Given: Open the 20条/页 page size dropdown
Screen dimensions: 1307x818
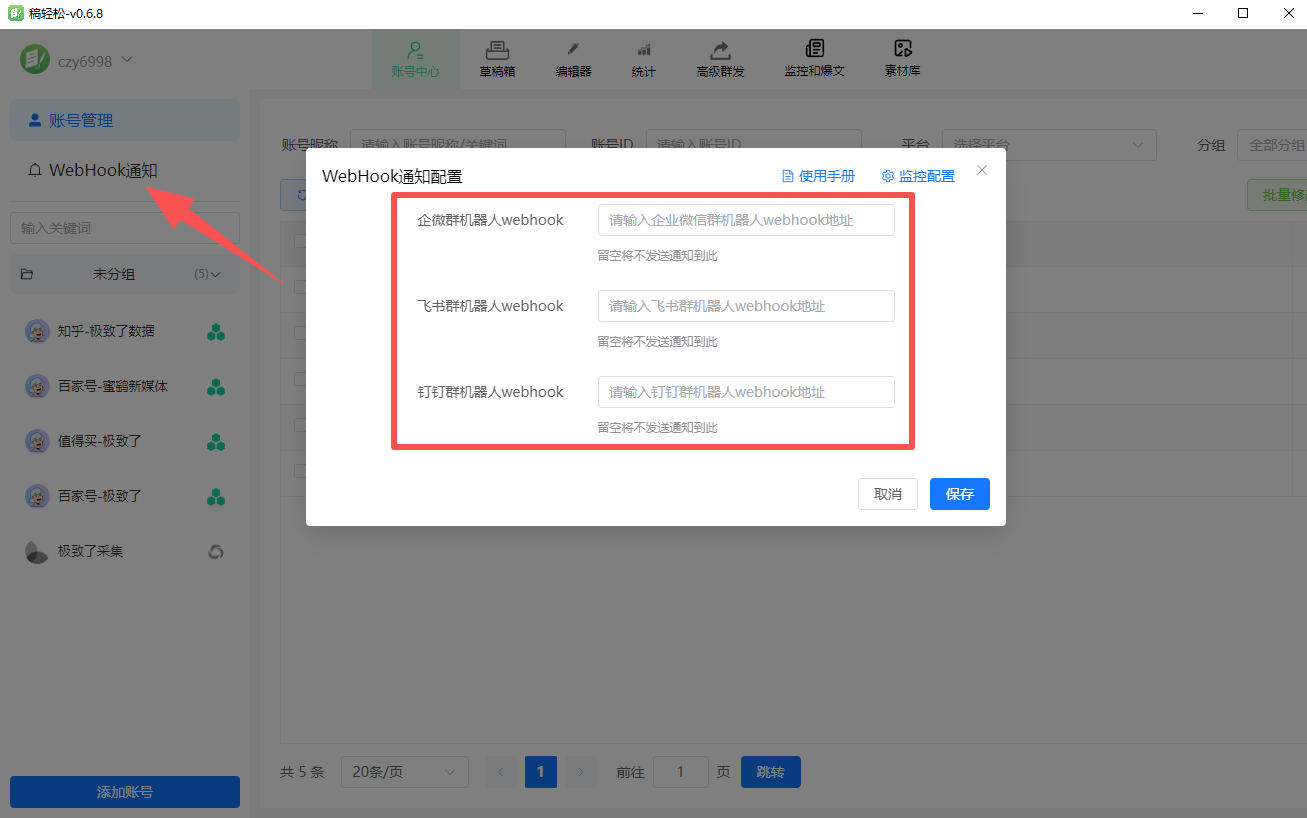Looking at the screenshot, I should (404, 772).
